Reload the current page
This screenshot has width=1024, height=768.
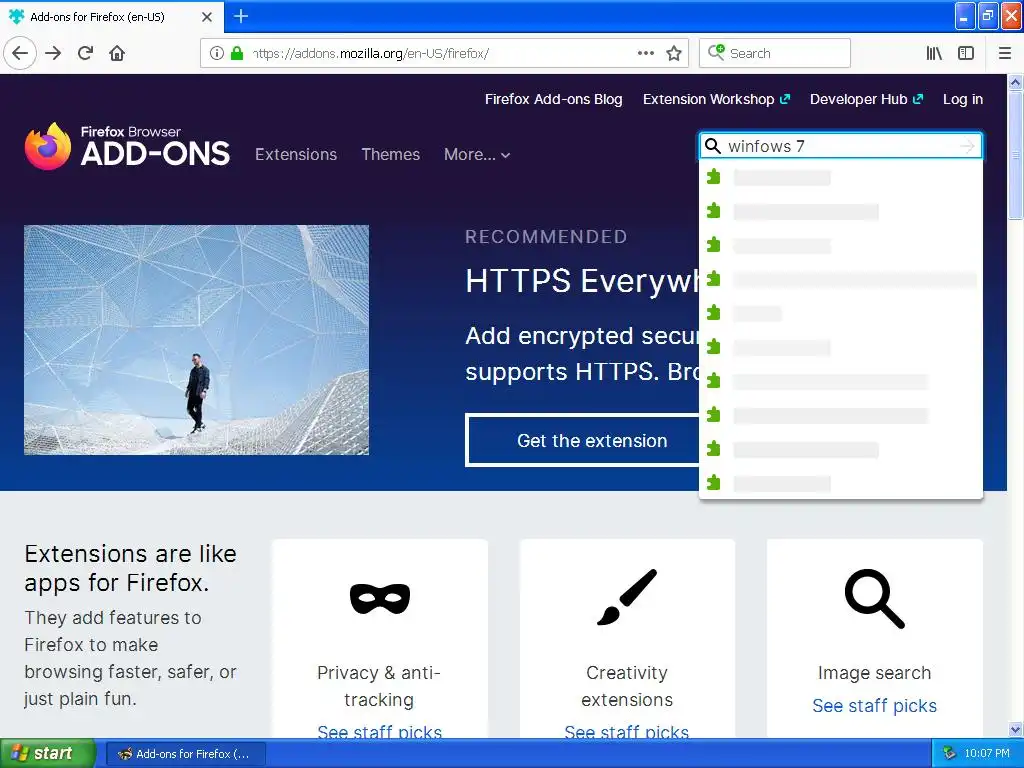(86, 53)
